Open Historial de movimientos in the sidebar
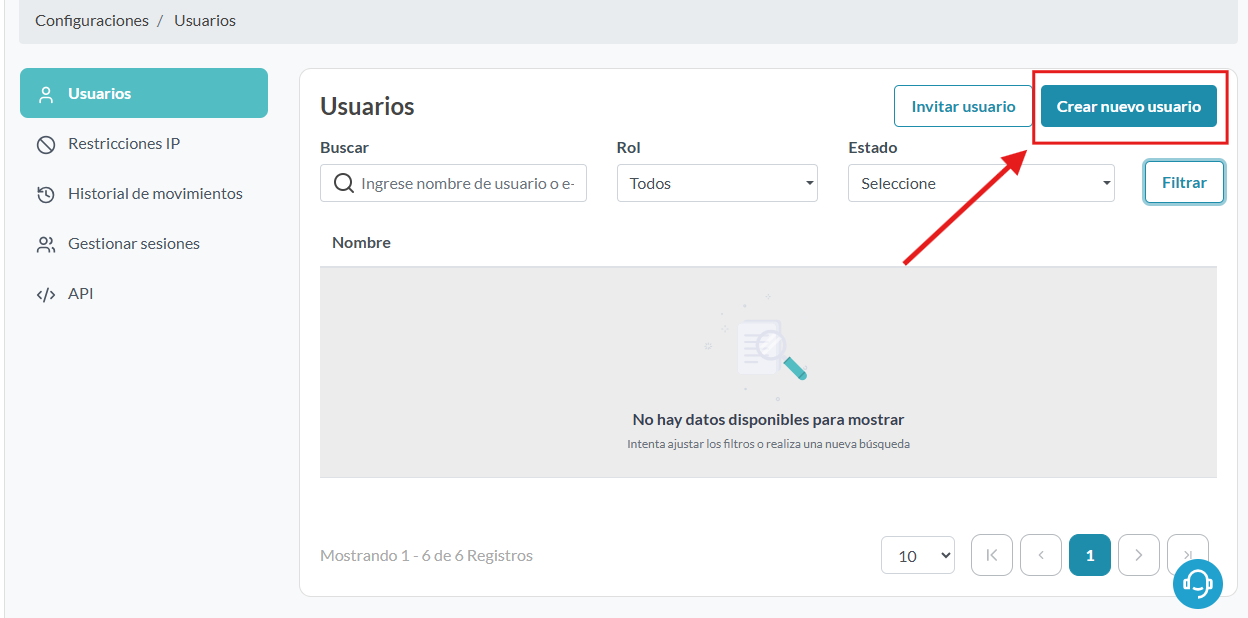The image size is (1248, 618). coord(154,194)
